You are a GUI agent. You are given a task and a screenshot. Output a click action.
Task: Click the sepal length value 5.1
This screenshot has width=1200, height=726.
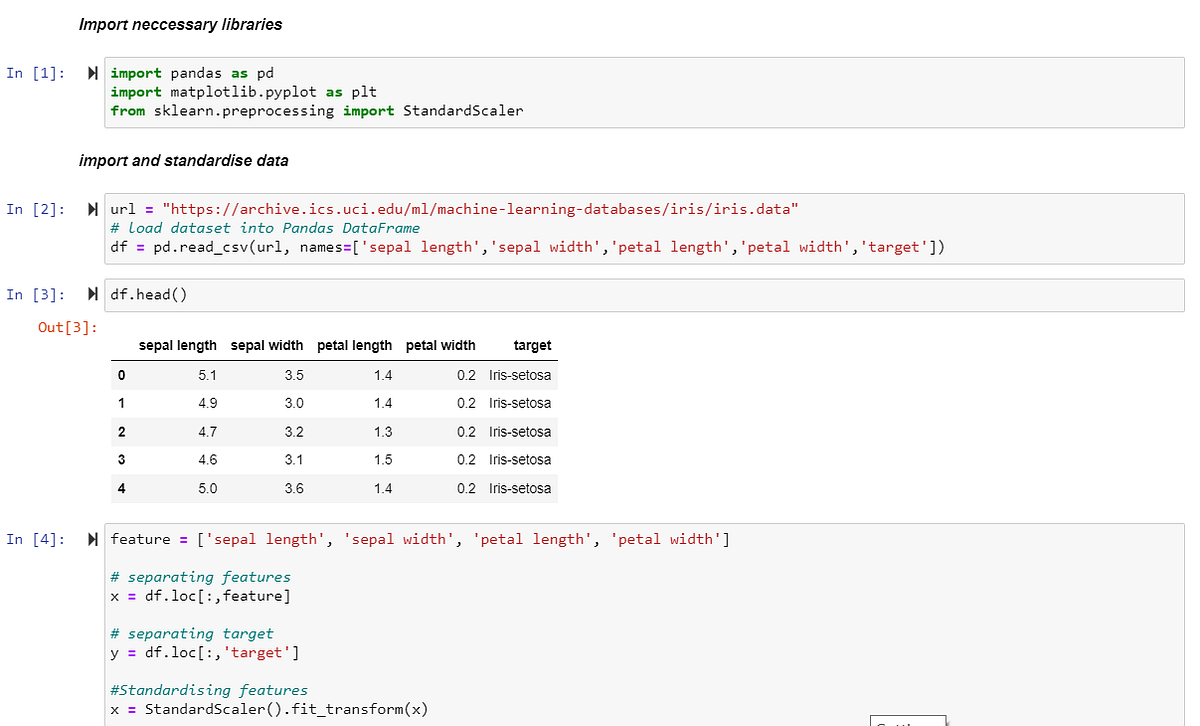(x=207, y=376)
